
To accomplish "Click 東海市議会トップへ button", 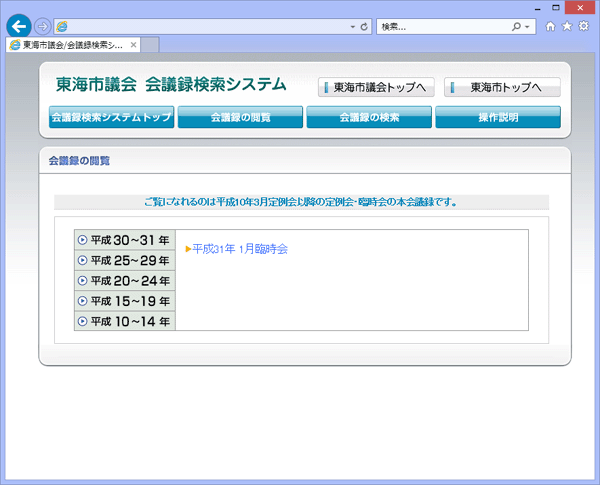I will point(376,87).
